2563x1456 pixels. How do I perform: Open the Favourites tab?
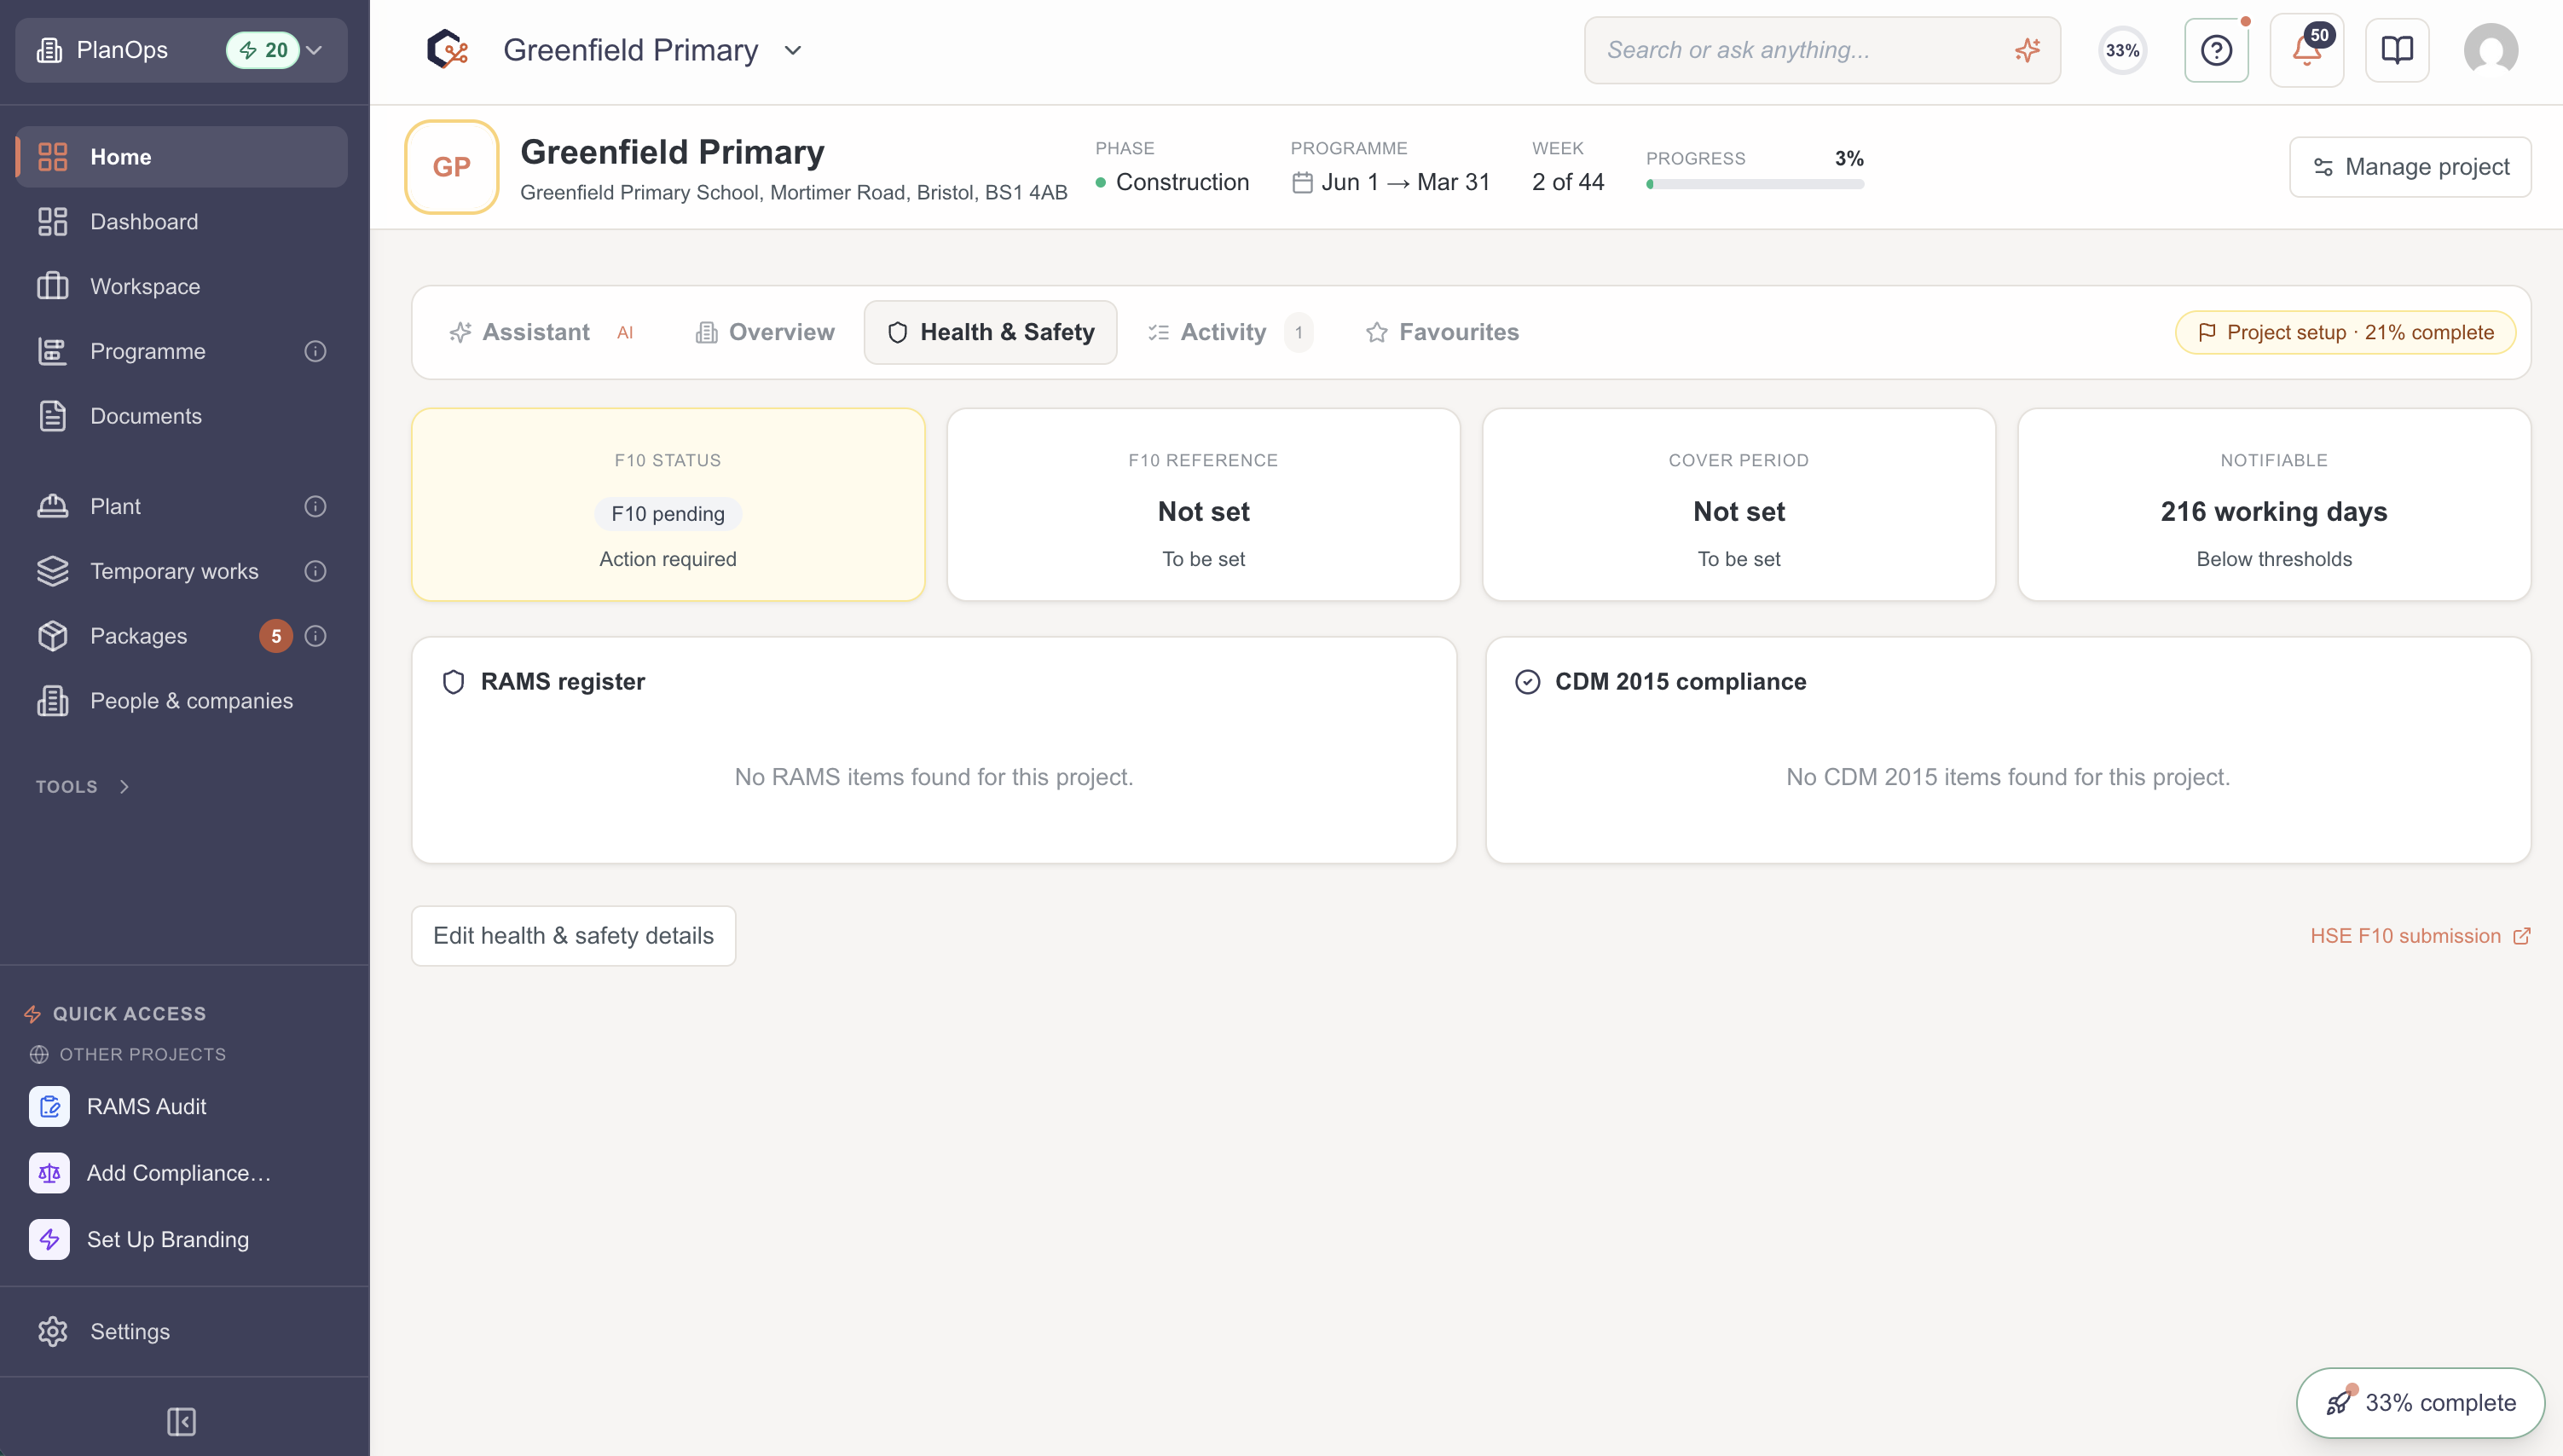(1442, 332)
